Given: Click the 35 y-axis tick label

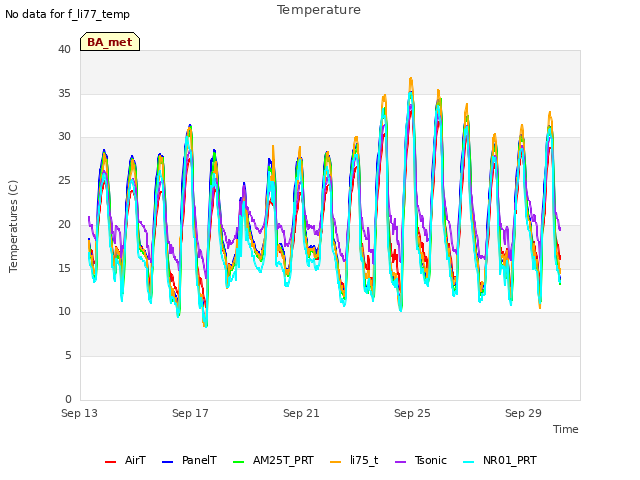Looking at the screenshot, I should (x=64, y=93).
